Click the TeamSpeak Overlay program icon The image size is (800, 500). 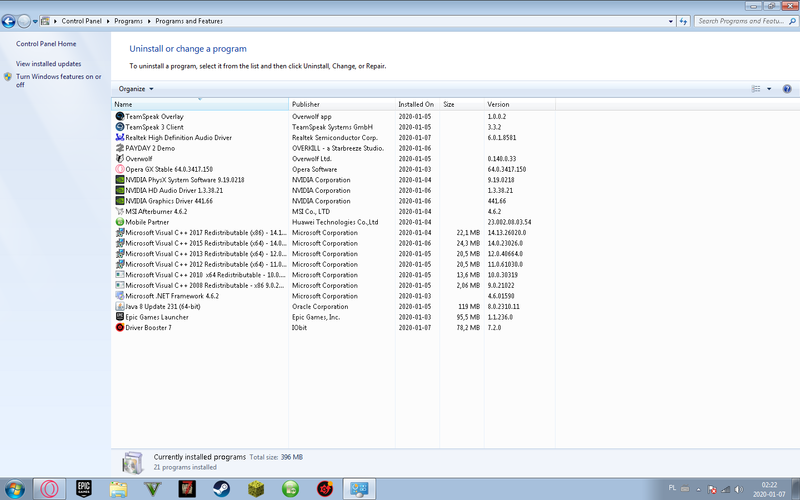pyautogui.click(x=120, y=116)
